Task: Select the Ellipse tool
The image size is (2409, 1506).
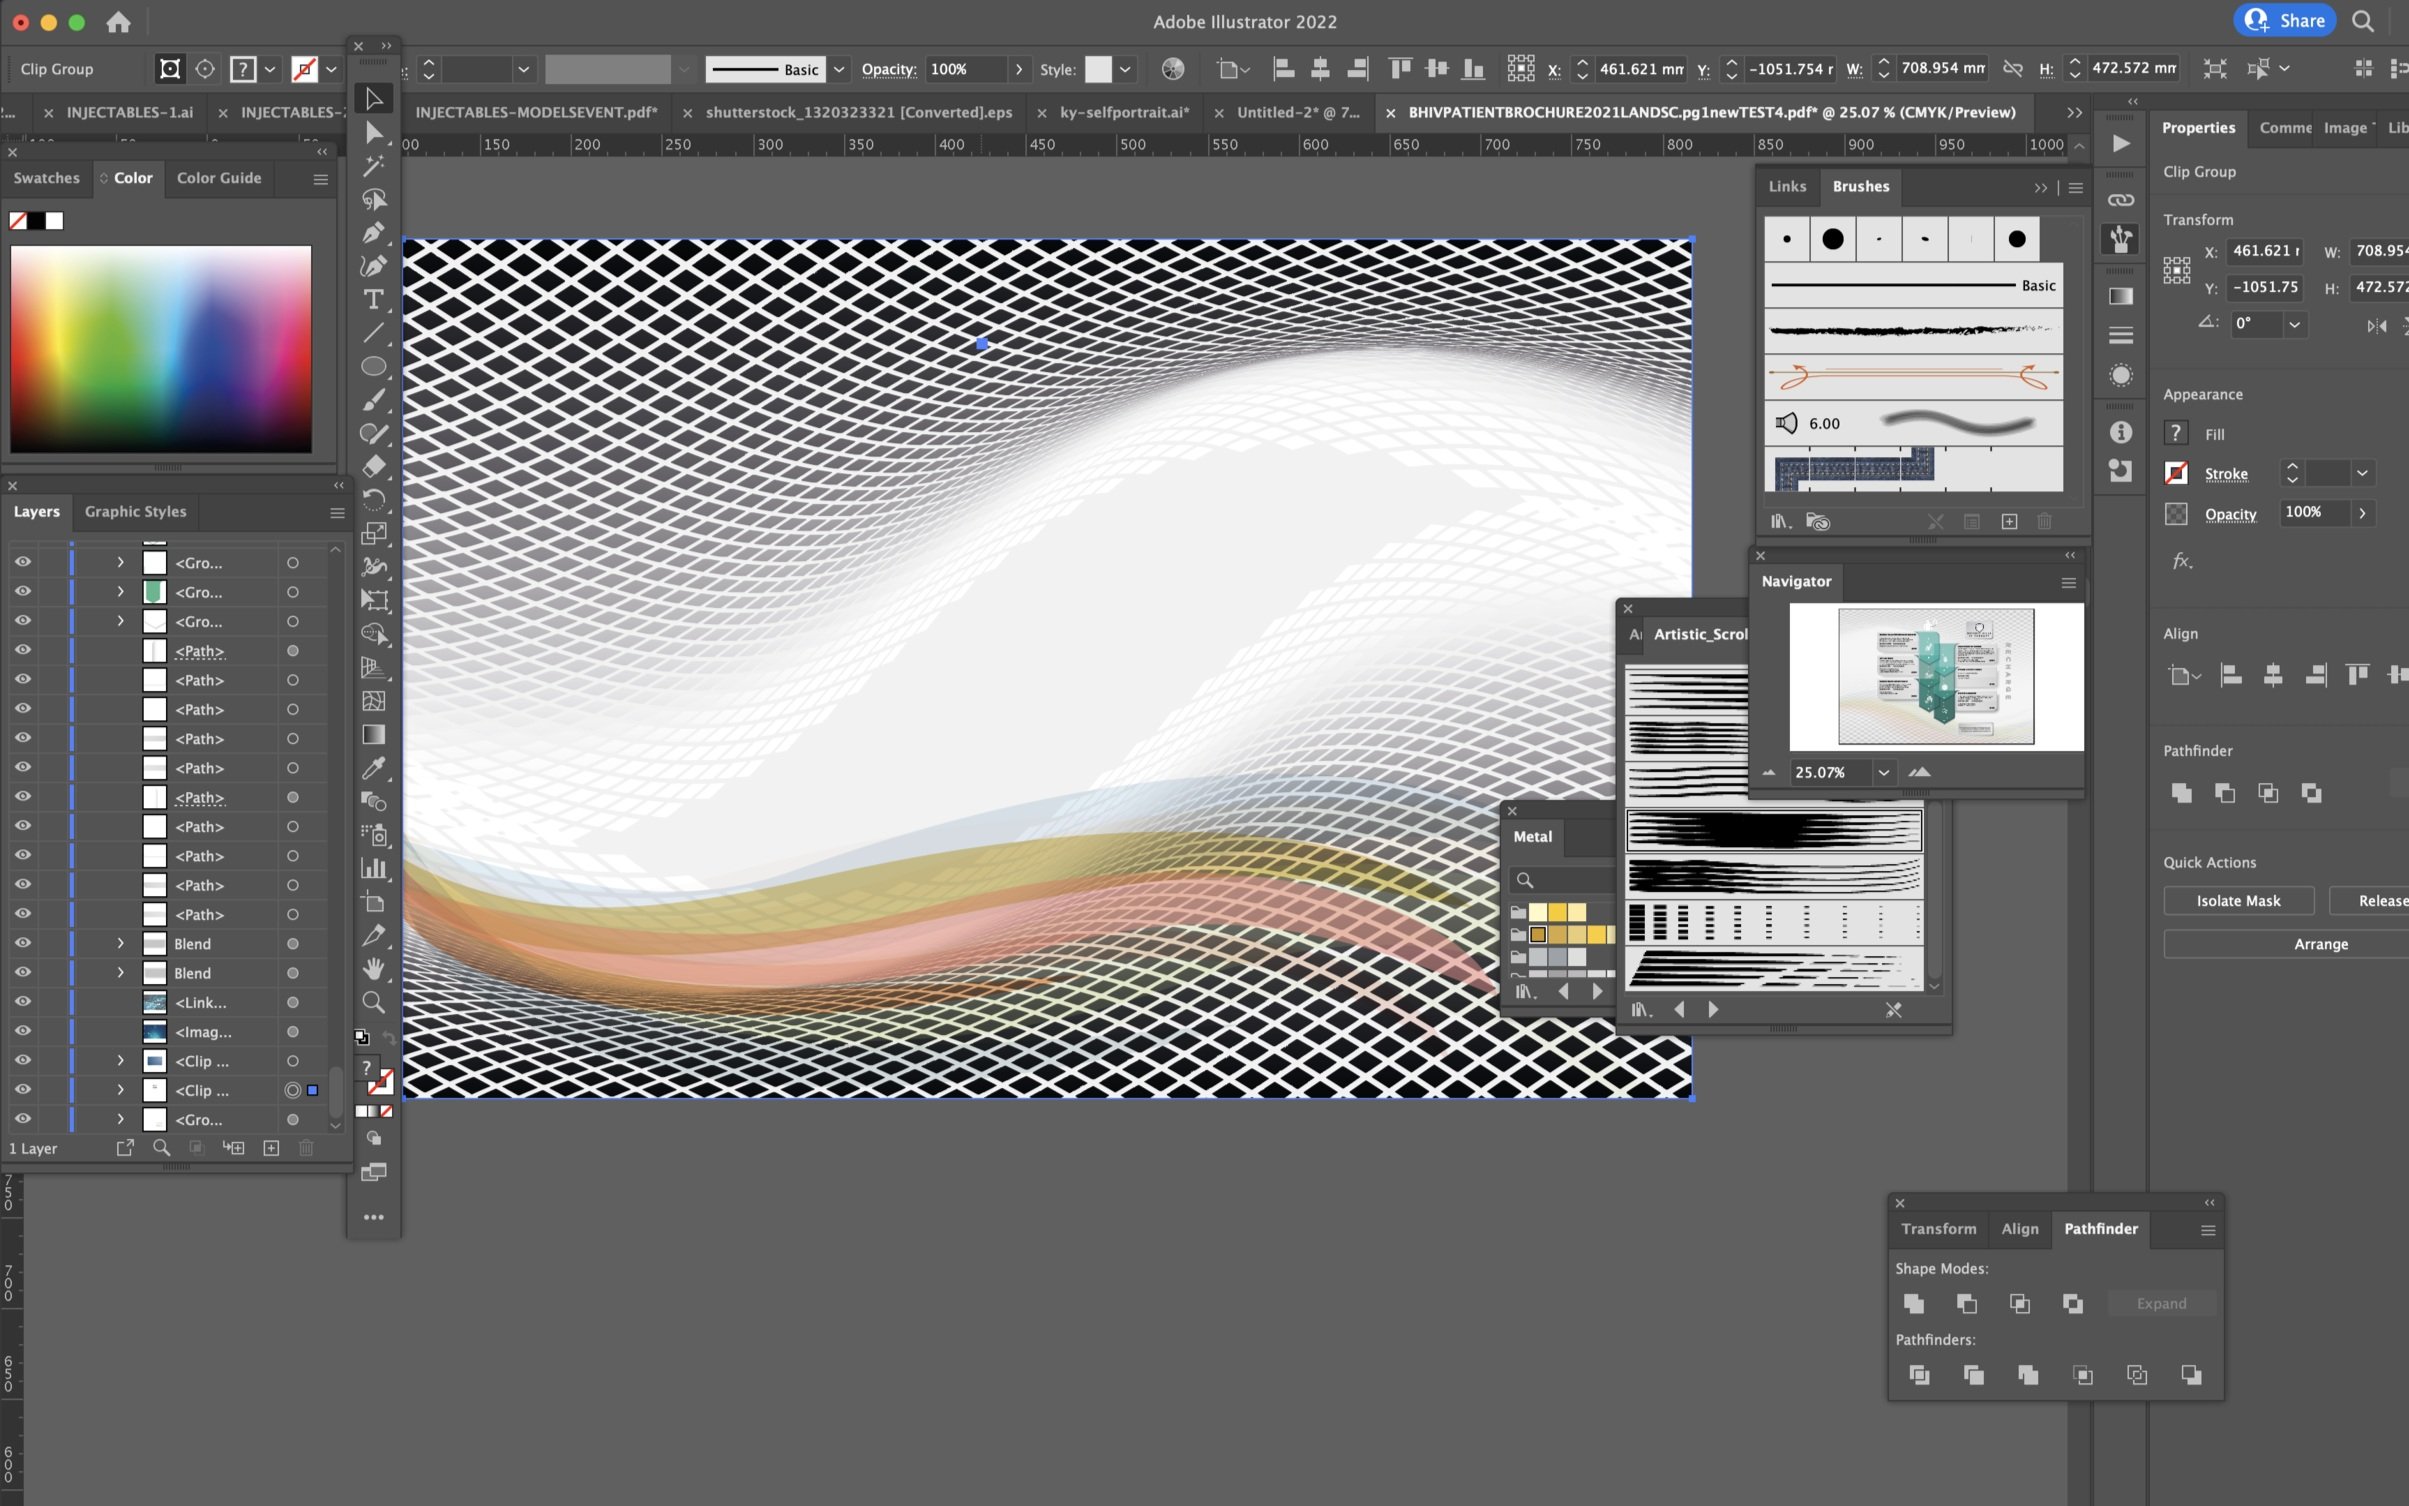Action: 373,366
